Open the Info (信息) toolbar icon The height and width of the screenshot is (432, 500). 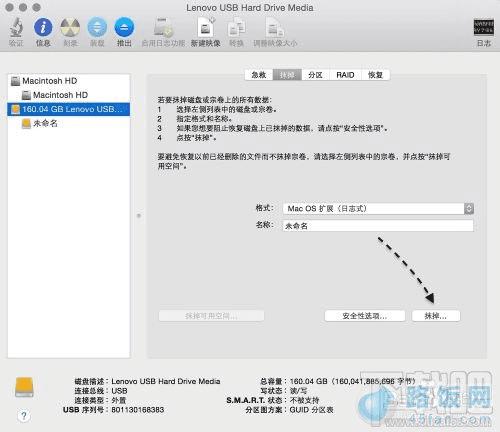tap(43, 27)
